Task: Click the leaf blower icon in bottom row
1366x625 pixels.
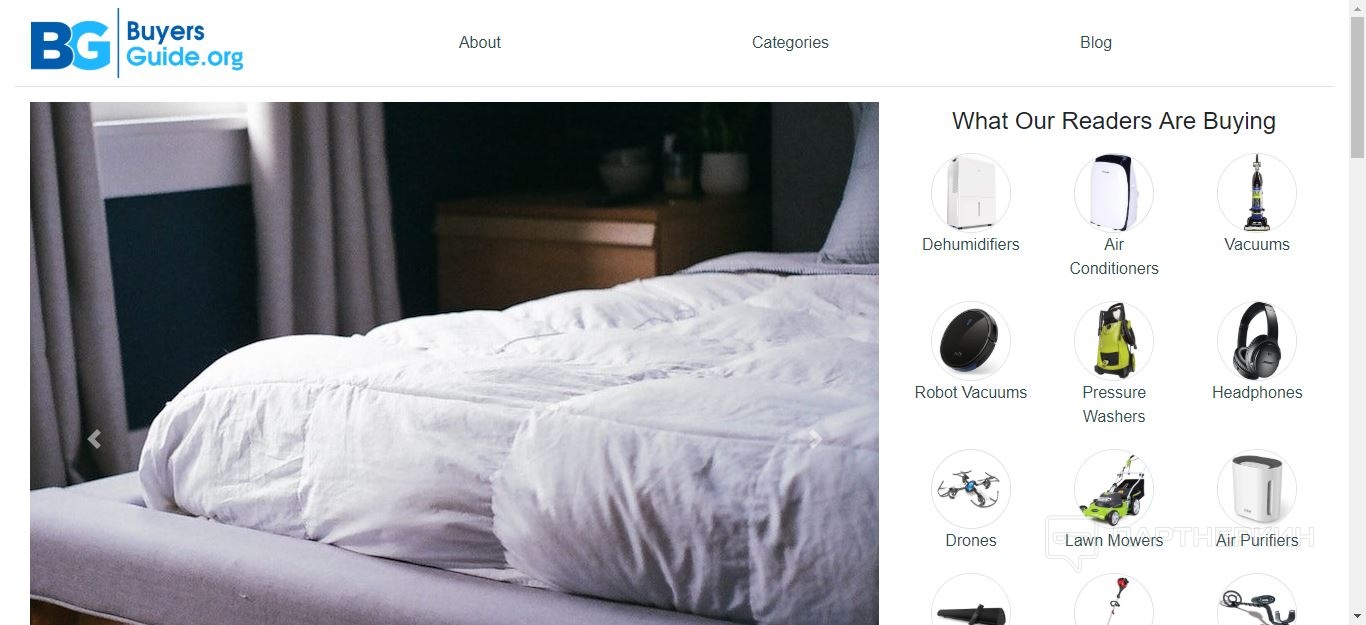Action: [970, 600]
